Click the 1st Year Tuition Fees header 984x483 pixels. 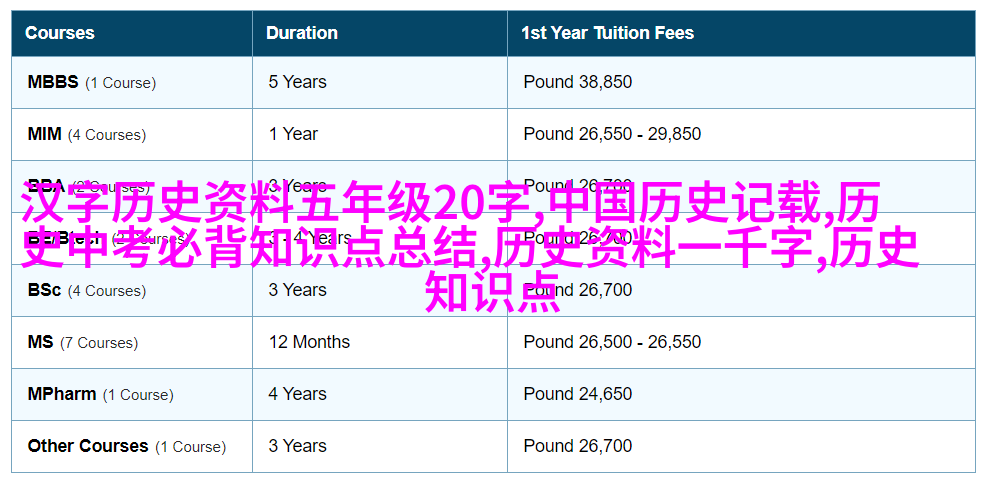click(607, 33)
